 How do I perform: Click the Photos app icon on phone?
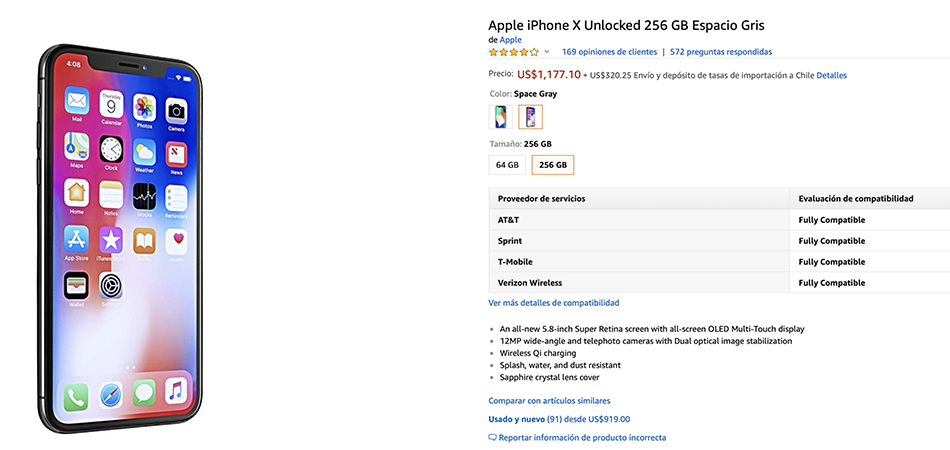144,108
